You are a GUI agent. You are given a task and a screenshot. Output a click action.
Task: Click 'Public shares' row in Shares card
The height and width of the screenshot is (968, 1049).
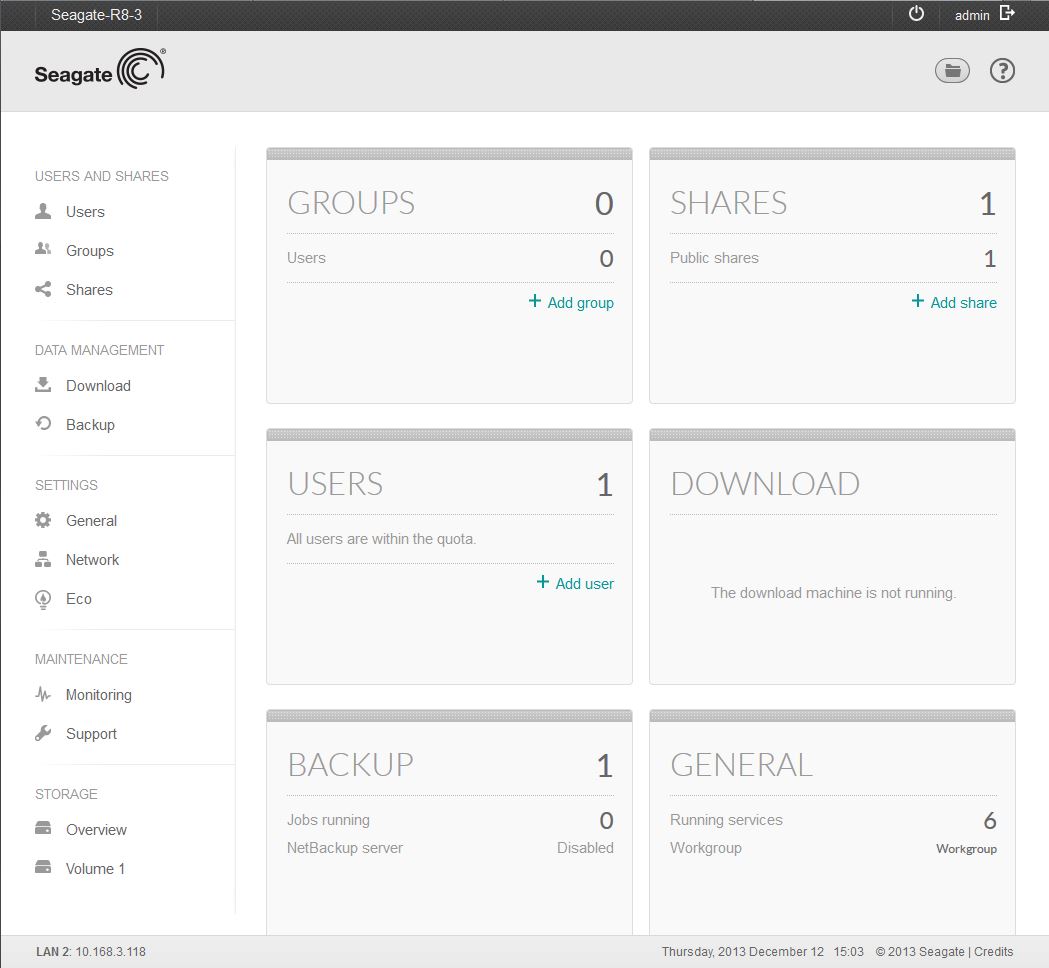[x=833, y=258]
